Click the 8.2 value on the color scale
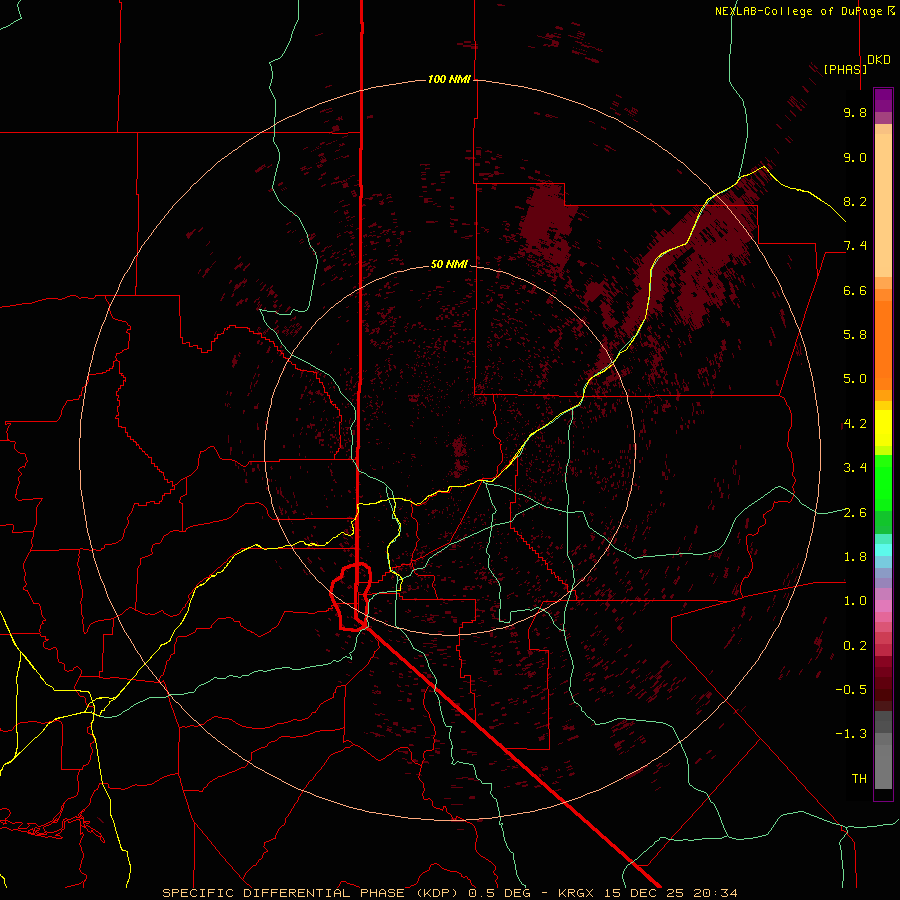 (855, 201)
